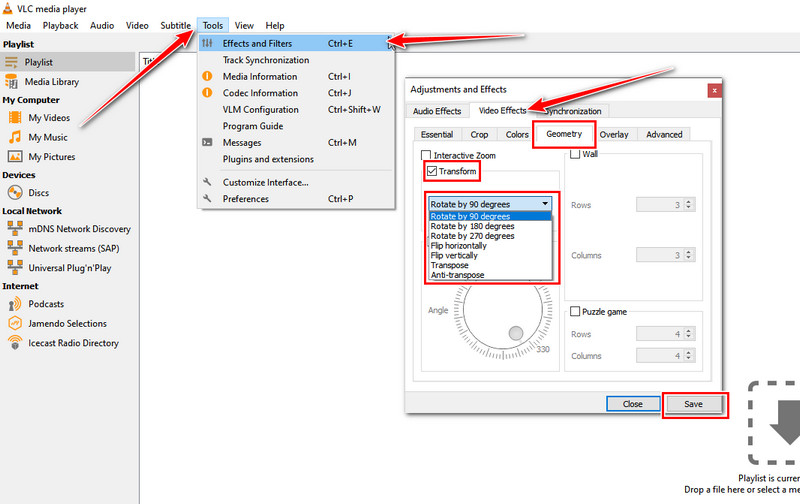
Task: Choose Flip vertically option
Action: coord(490,255)
